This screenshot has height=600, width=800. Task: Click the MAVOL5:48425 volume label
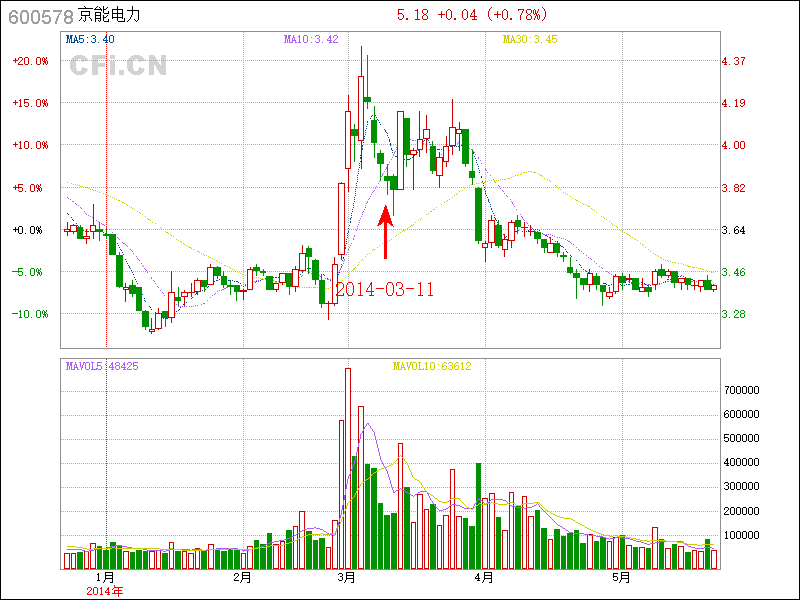pyautogui.click(x=102, y=367)
